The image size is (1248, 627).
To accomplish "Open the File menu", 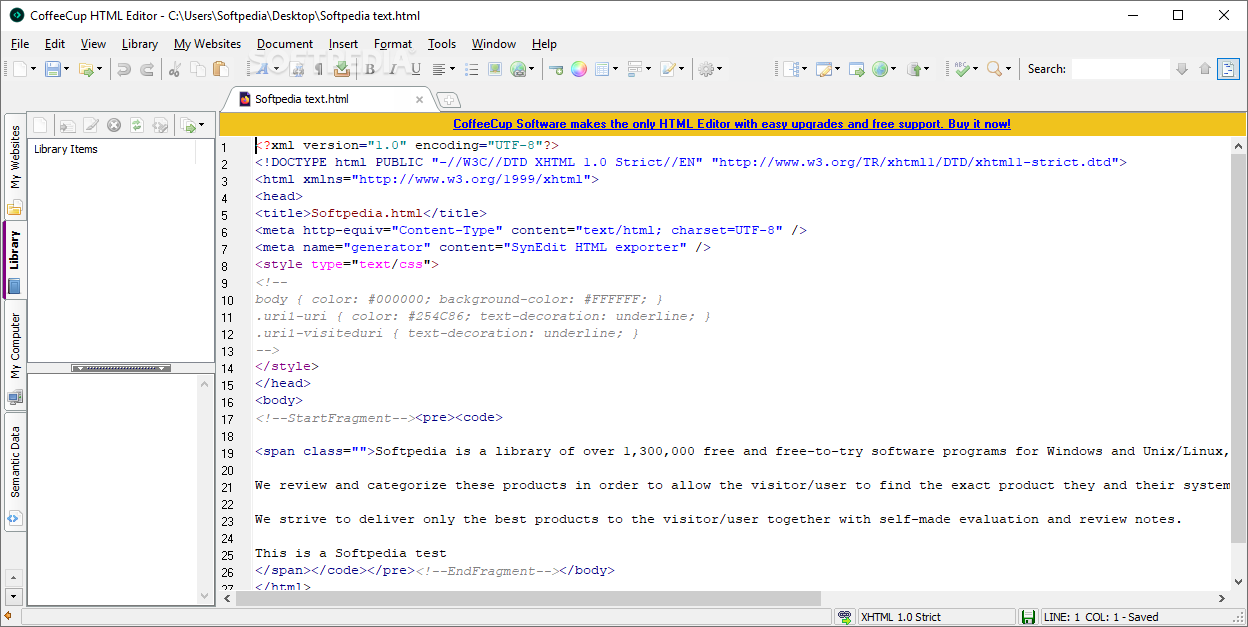I will tap(20, 44).
